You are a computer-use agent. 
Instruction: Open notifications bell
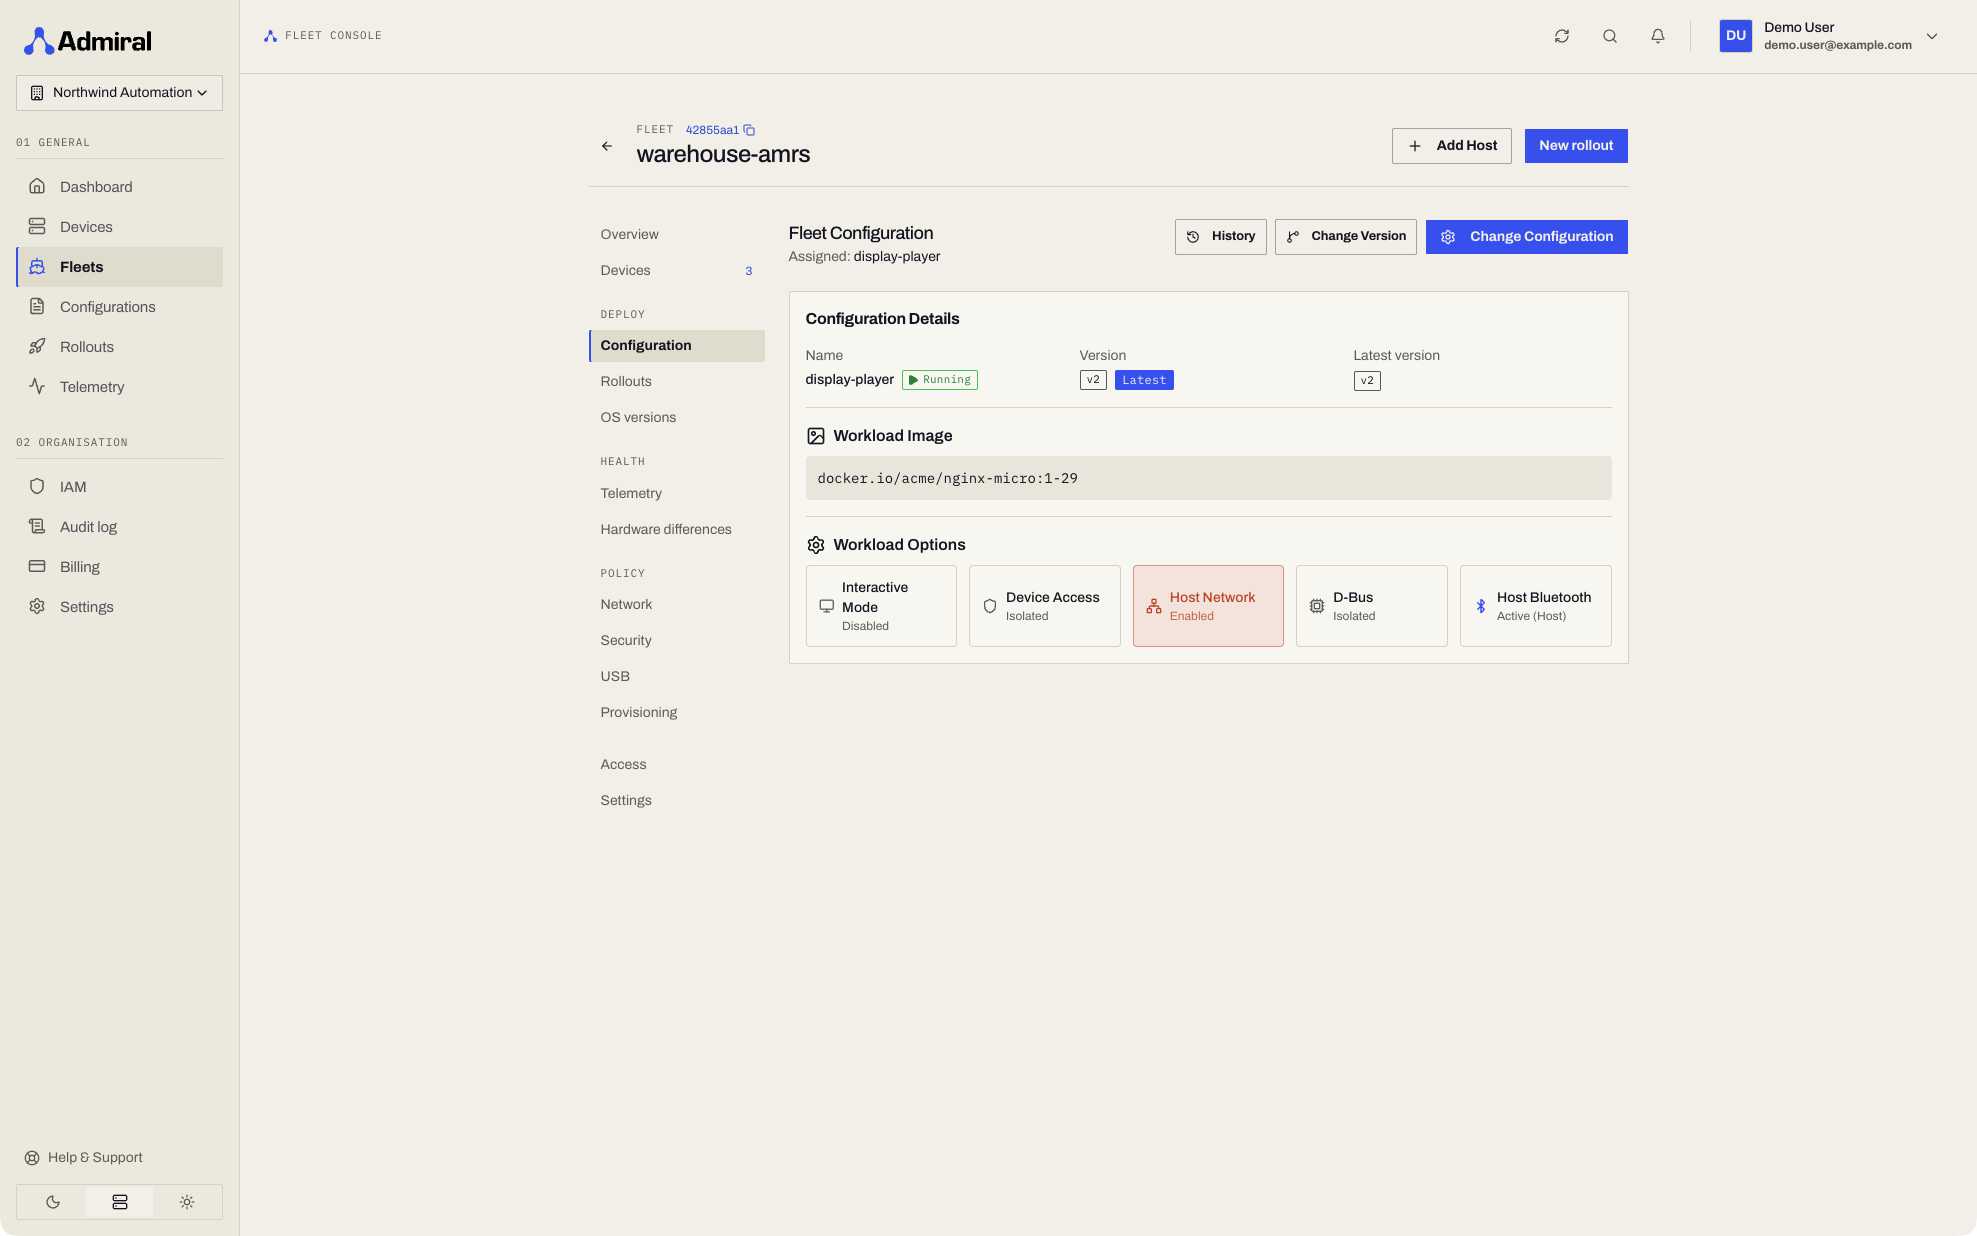1657,36
